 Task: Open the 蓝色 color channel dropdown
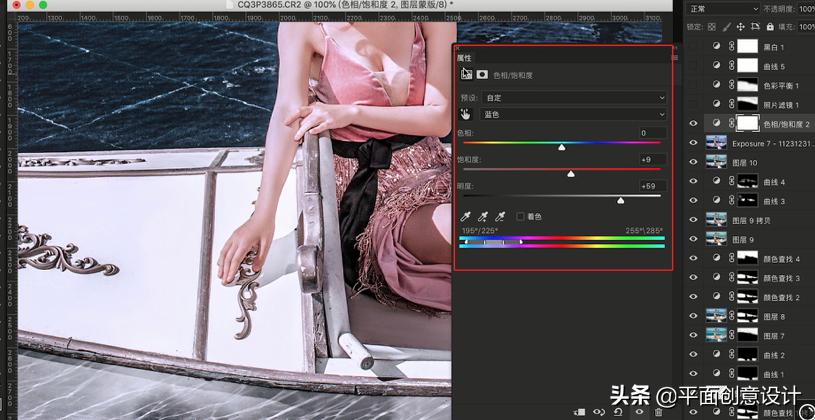click(575, 115)
